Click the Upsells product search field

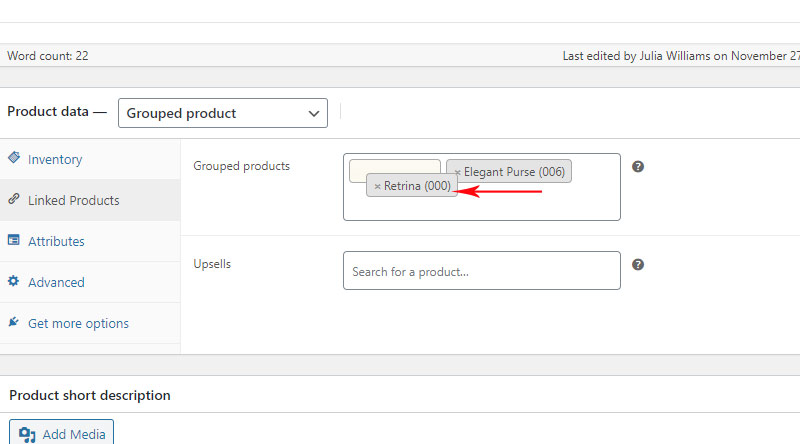coord(482,270)
